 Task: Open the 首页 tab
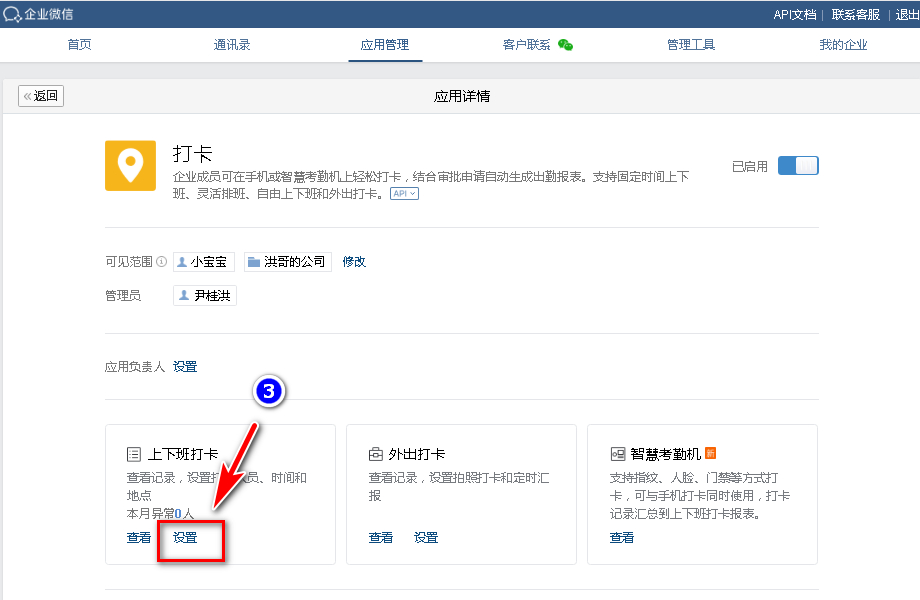pos(79,45)
